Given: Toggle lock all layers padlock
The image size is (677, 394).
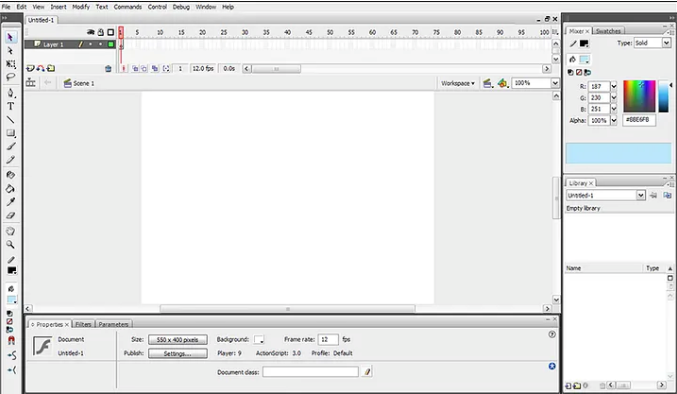Looking at the screenshot, I should [x=101, y=32].
